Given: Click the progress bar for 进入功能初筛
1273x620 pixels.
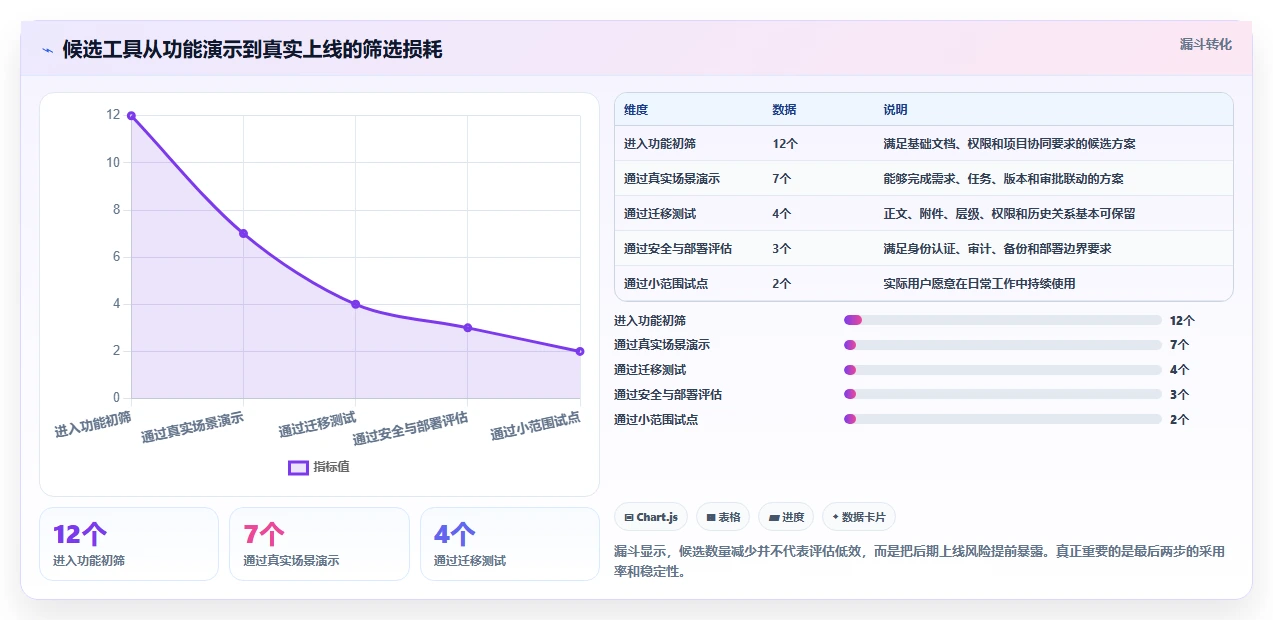Looking at the screenshot, I should (x=1003, y=320).
